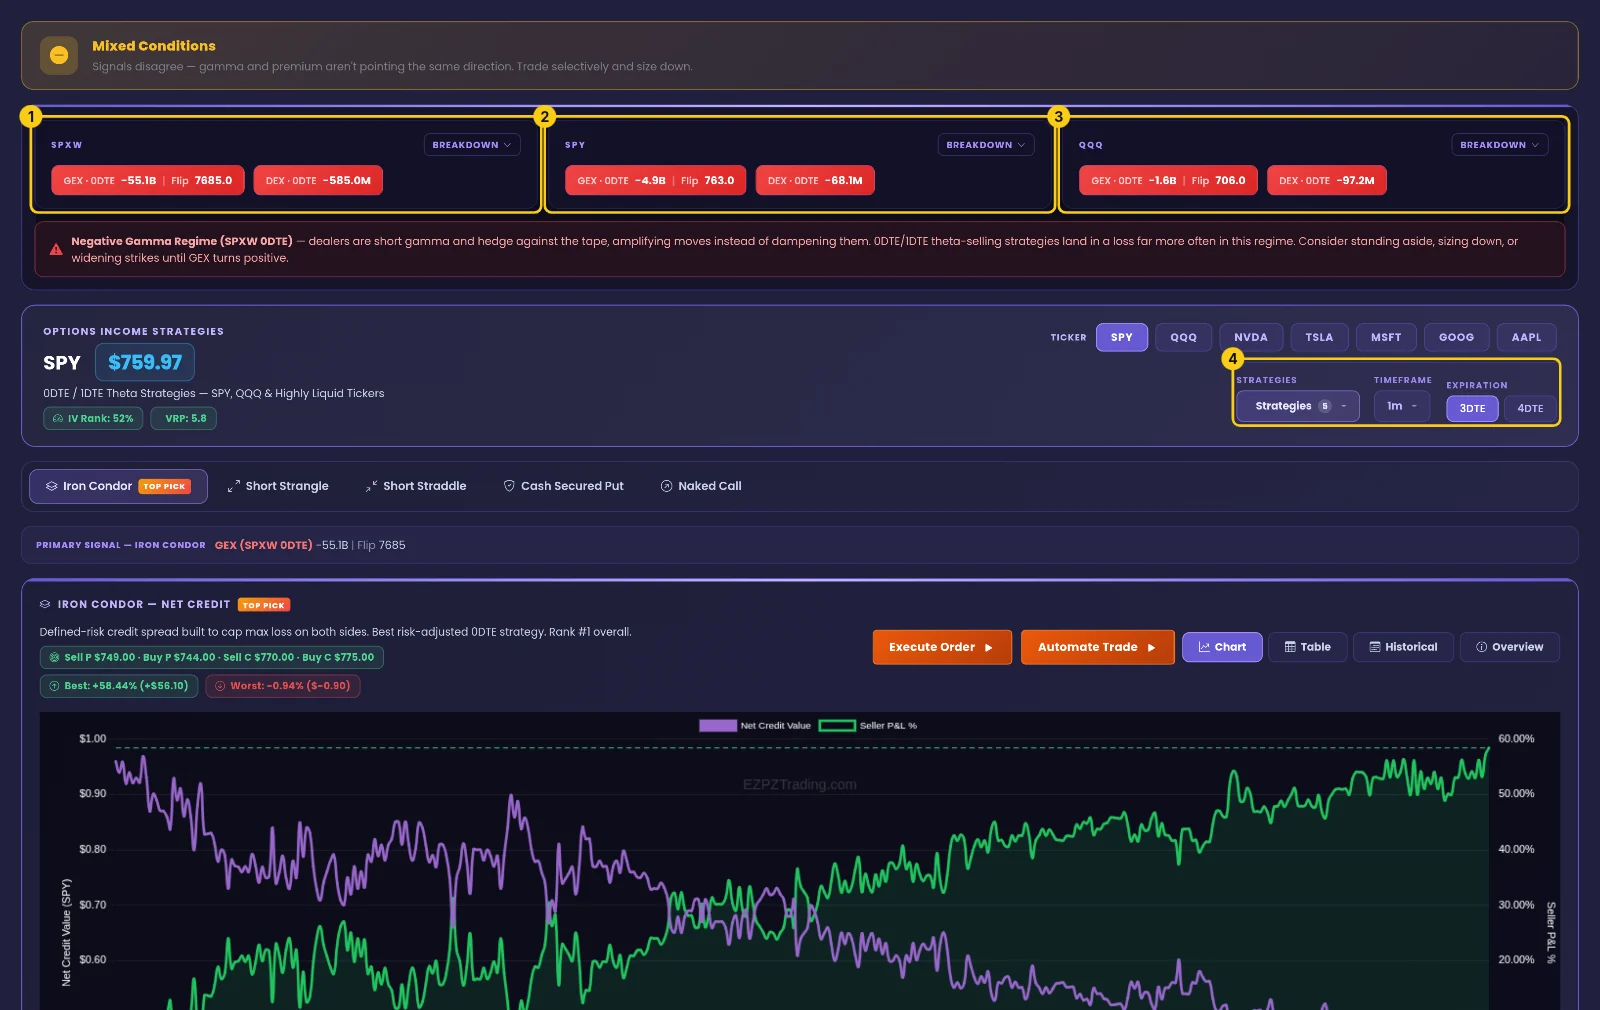Image resolution: width=1600 pixels, height=1010 pixels.
Task: Click the $759.97 SPY price box
Action: (145, 362)
